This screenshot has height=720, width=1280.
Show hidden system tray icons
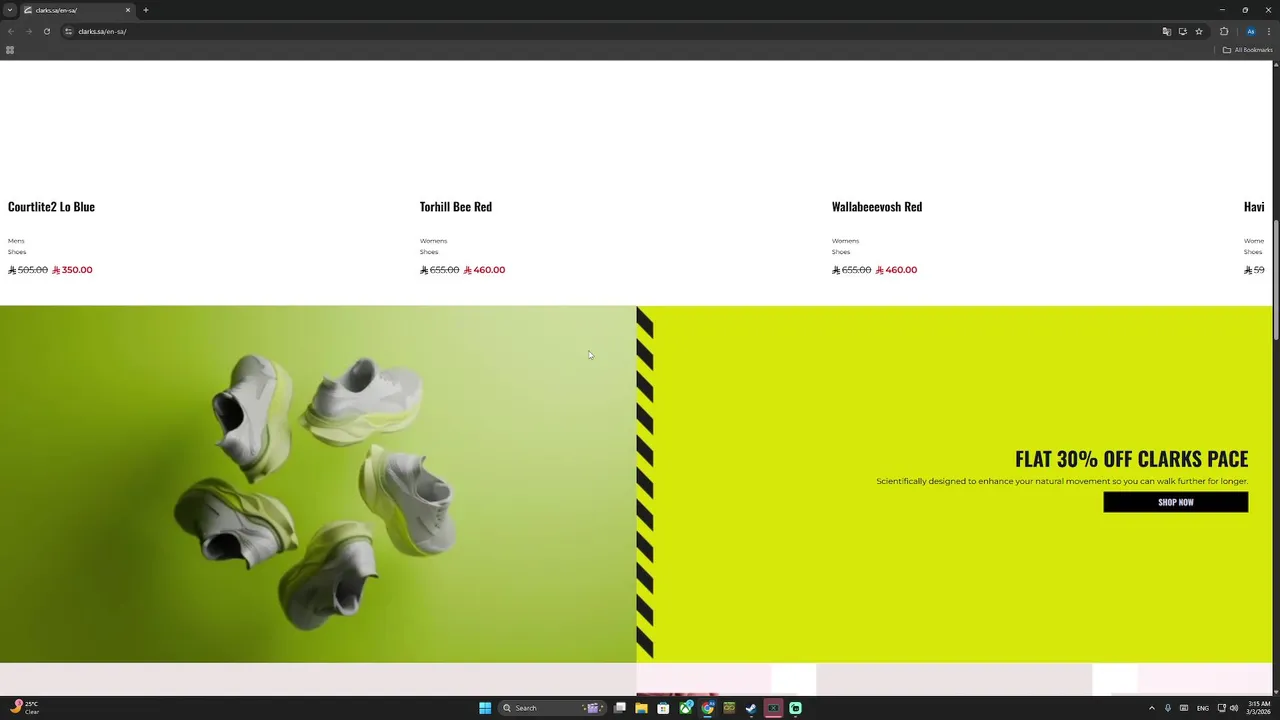(x=1151, y=708)
